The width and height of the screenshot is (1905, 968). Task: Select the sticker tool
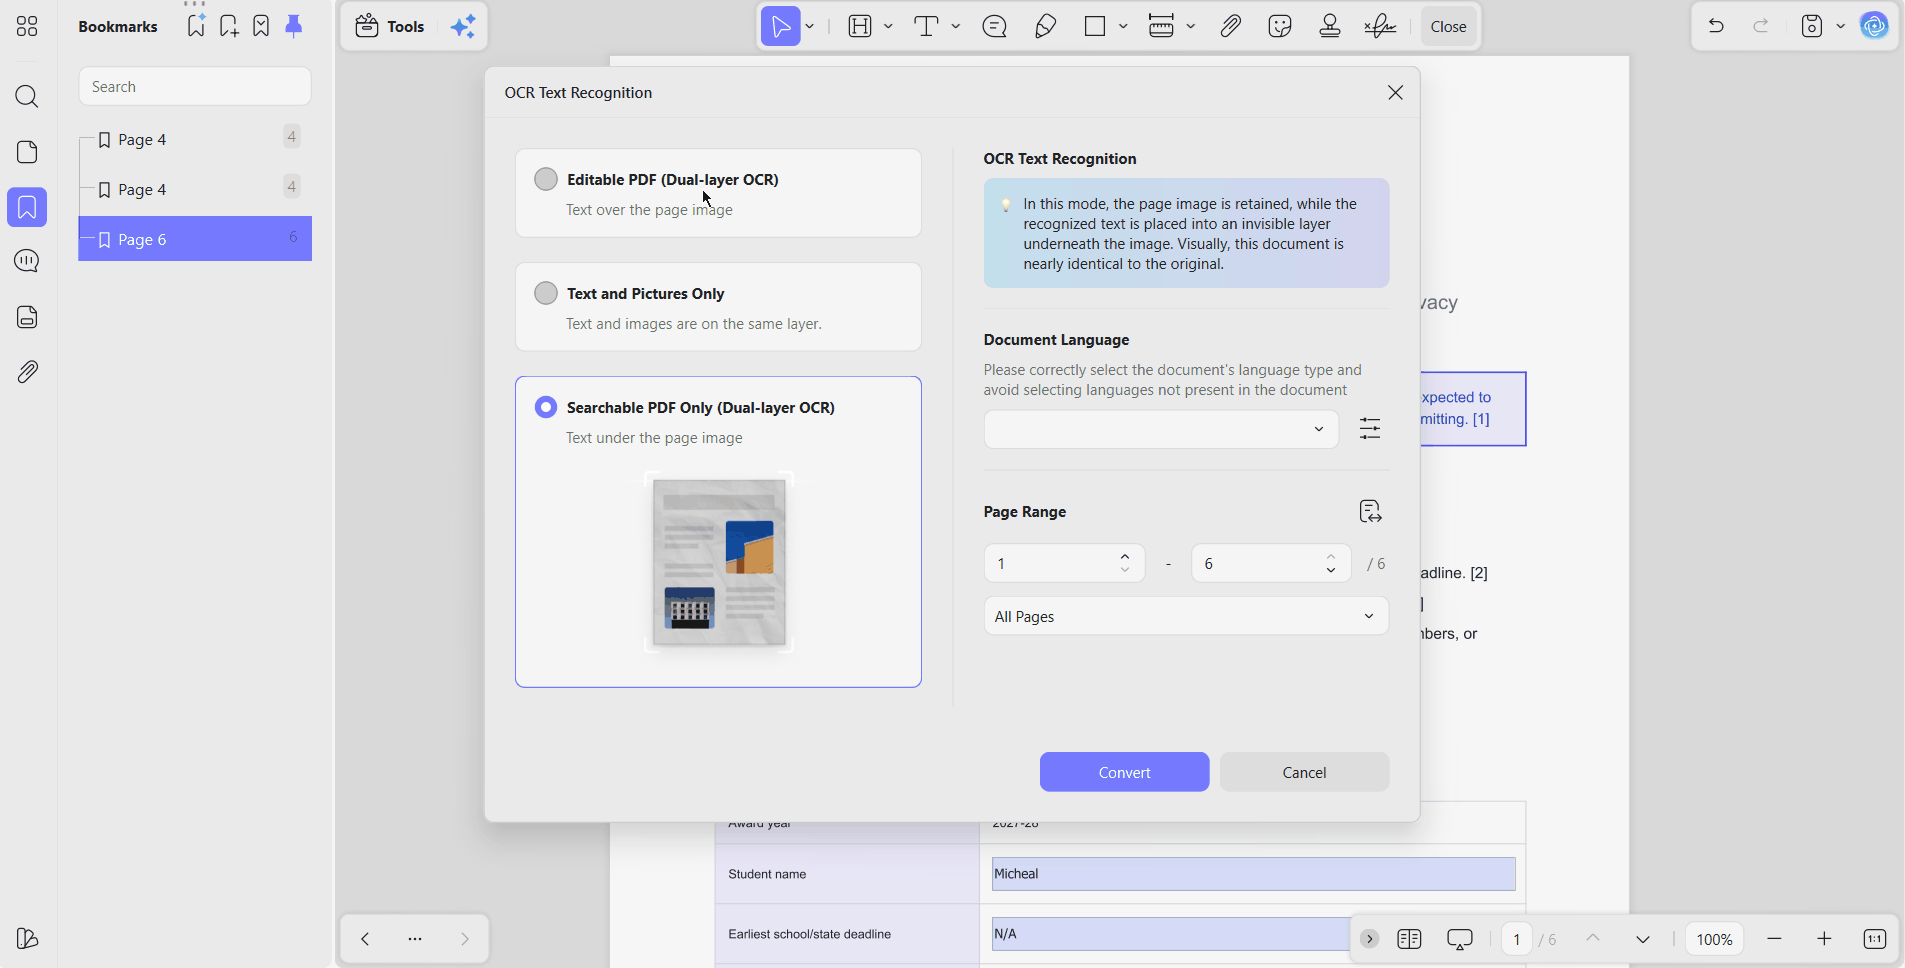[x=1280, y=26]
